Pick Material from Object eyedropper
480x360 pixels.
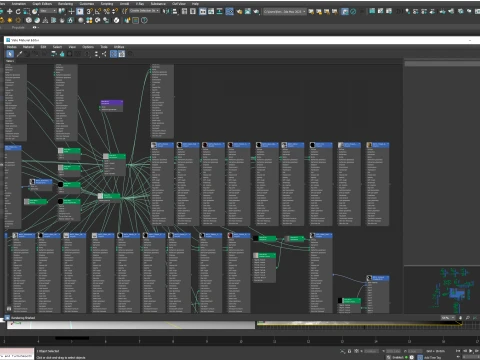pyautogui.click(x=19, y=54)
